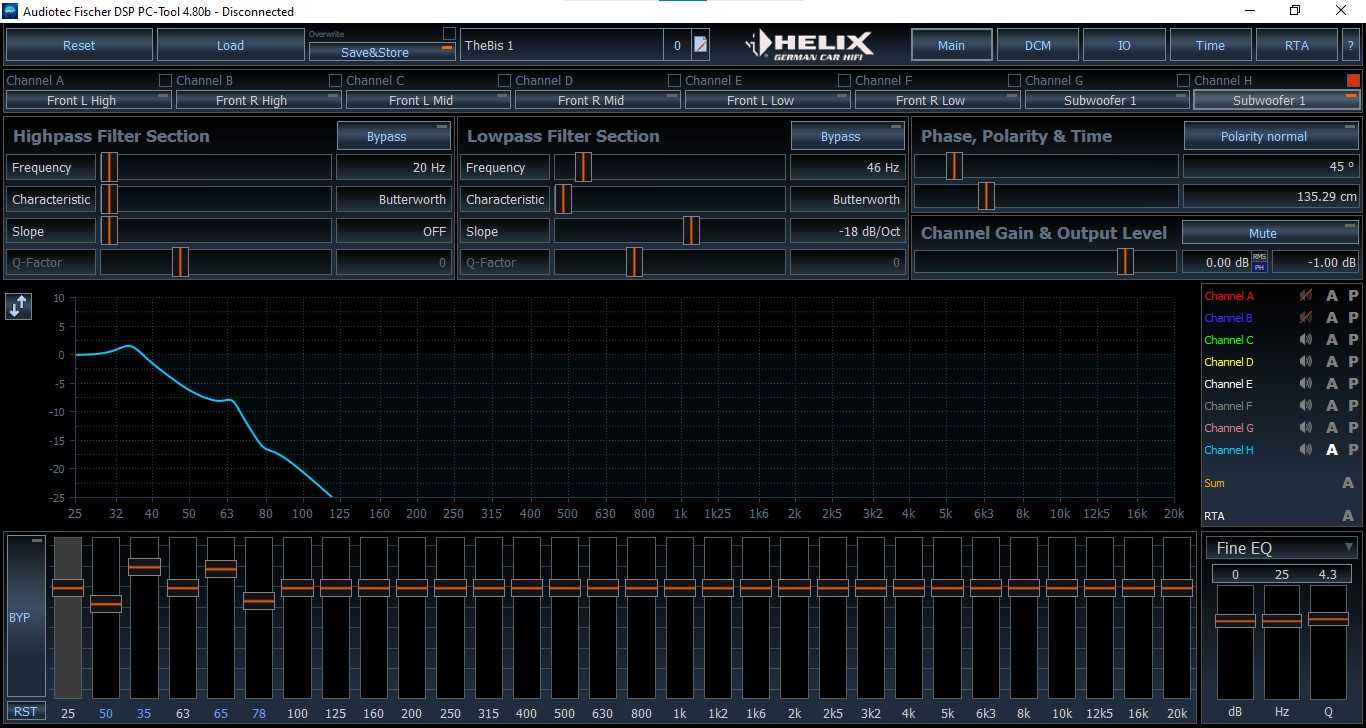Tick the link checkbox between Channel F and G
Image resolution: width=1366 pixels, height=728 pixels.
(1014, 80)
